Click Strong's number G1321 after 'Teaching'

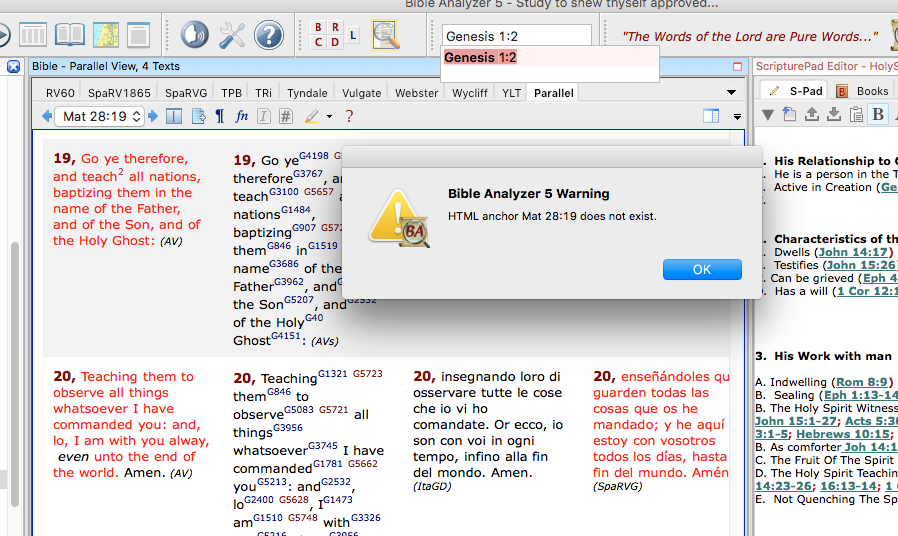[333, 374]
